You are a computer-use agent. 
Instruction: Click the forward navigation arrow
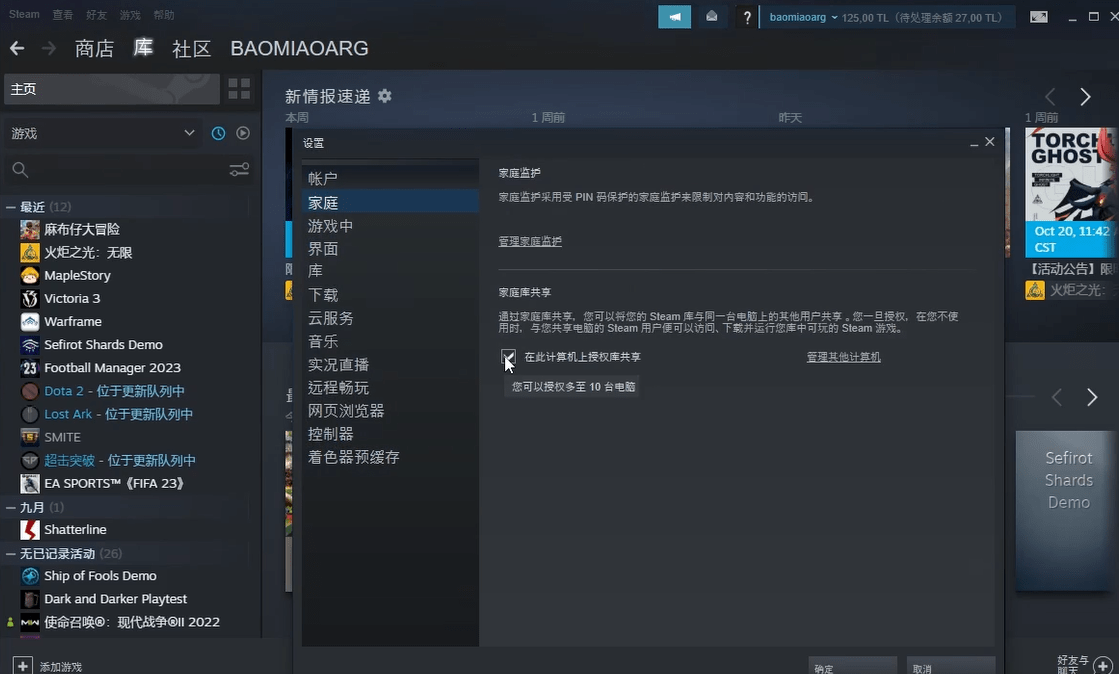point(49,49)
